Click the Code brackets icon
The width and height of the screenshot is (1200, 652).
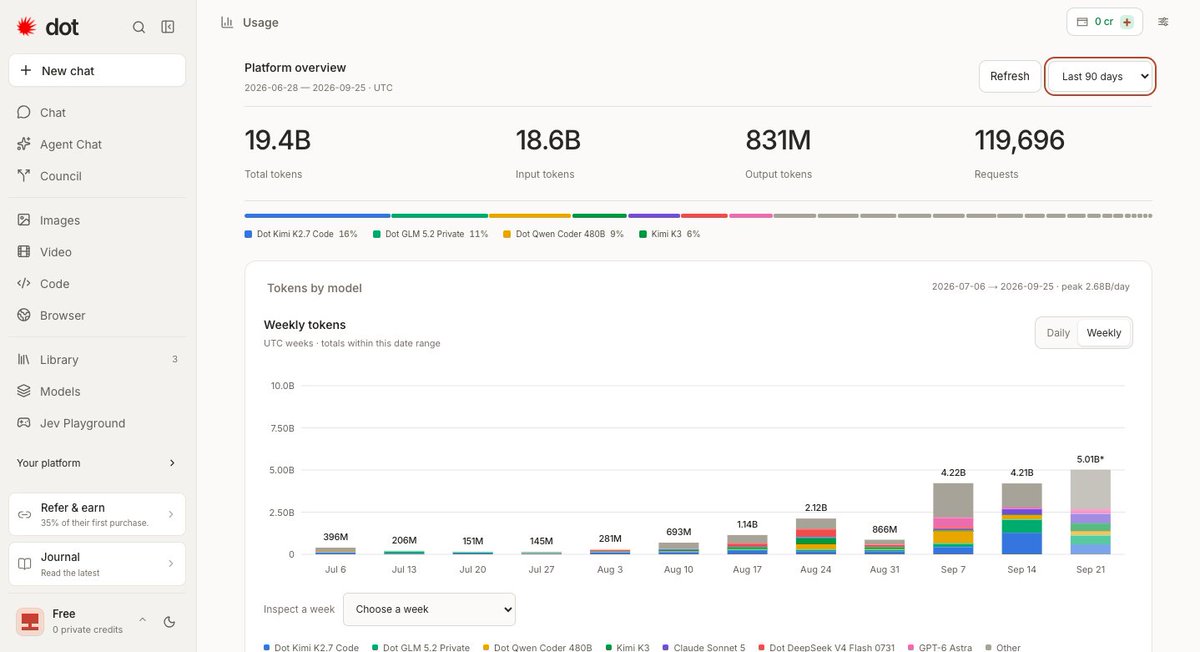pyautogui.click(x=24, y=284)
